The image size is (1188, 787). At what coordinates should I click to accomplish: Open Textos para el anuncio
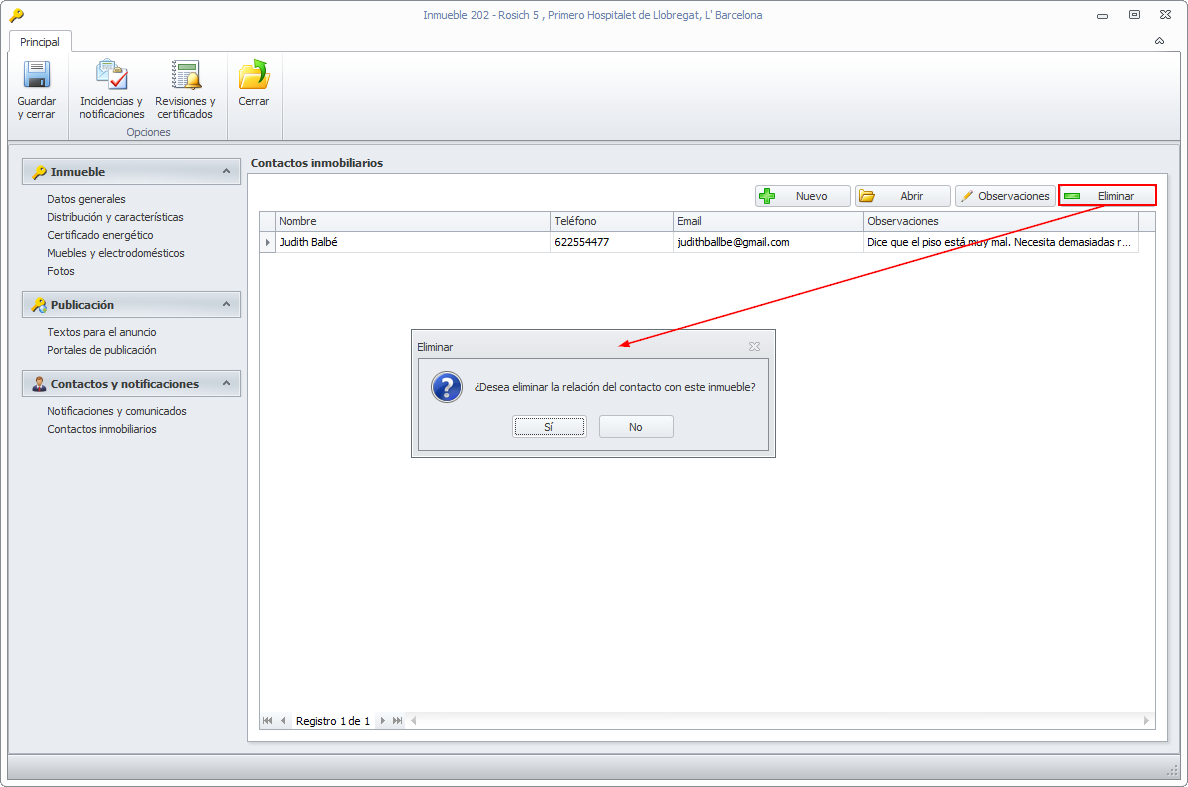(x=102, y=333)
